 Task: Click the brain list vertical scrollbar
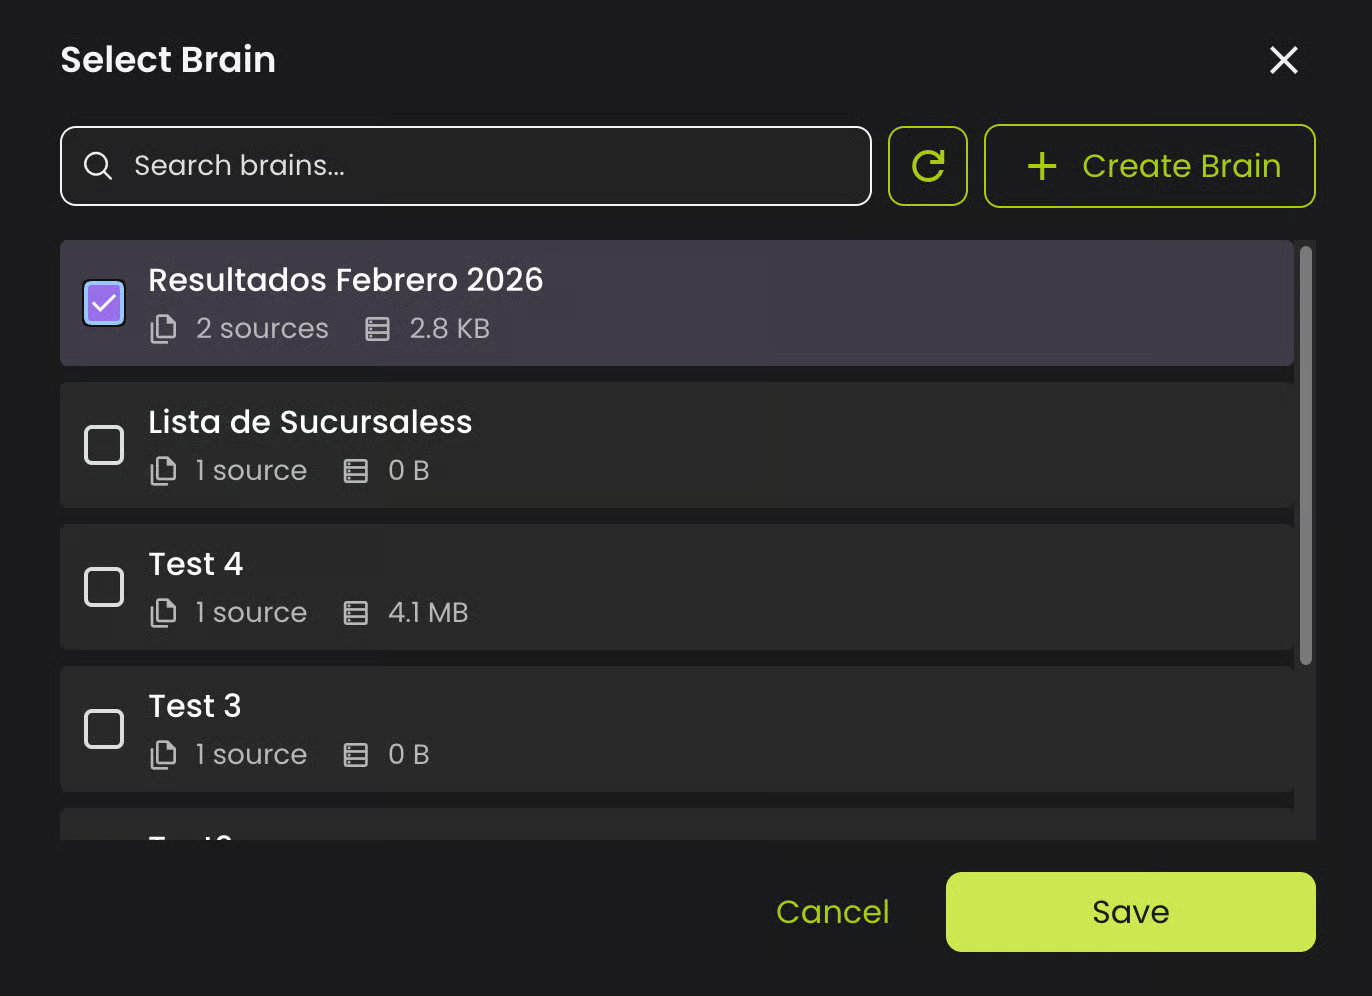[1305, 455]
